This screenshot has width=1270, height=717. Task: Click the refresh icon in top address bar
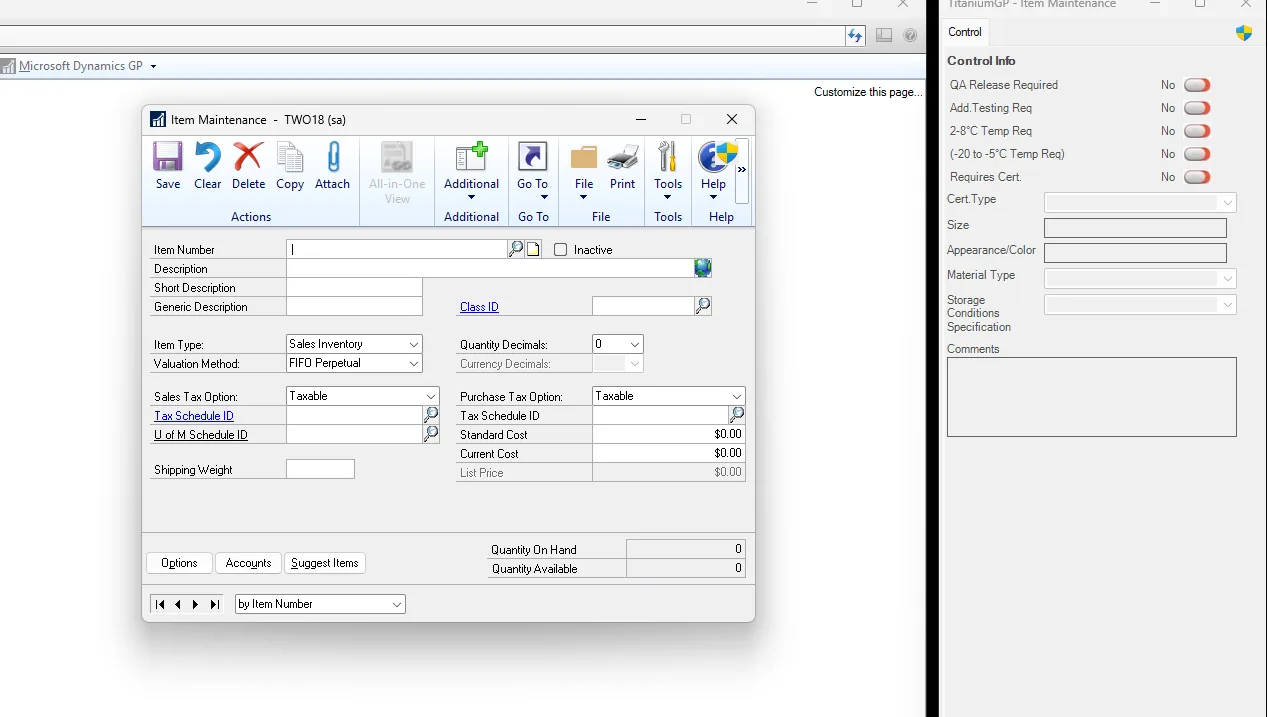(x=855, y=35)
